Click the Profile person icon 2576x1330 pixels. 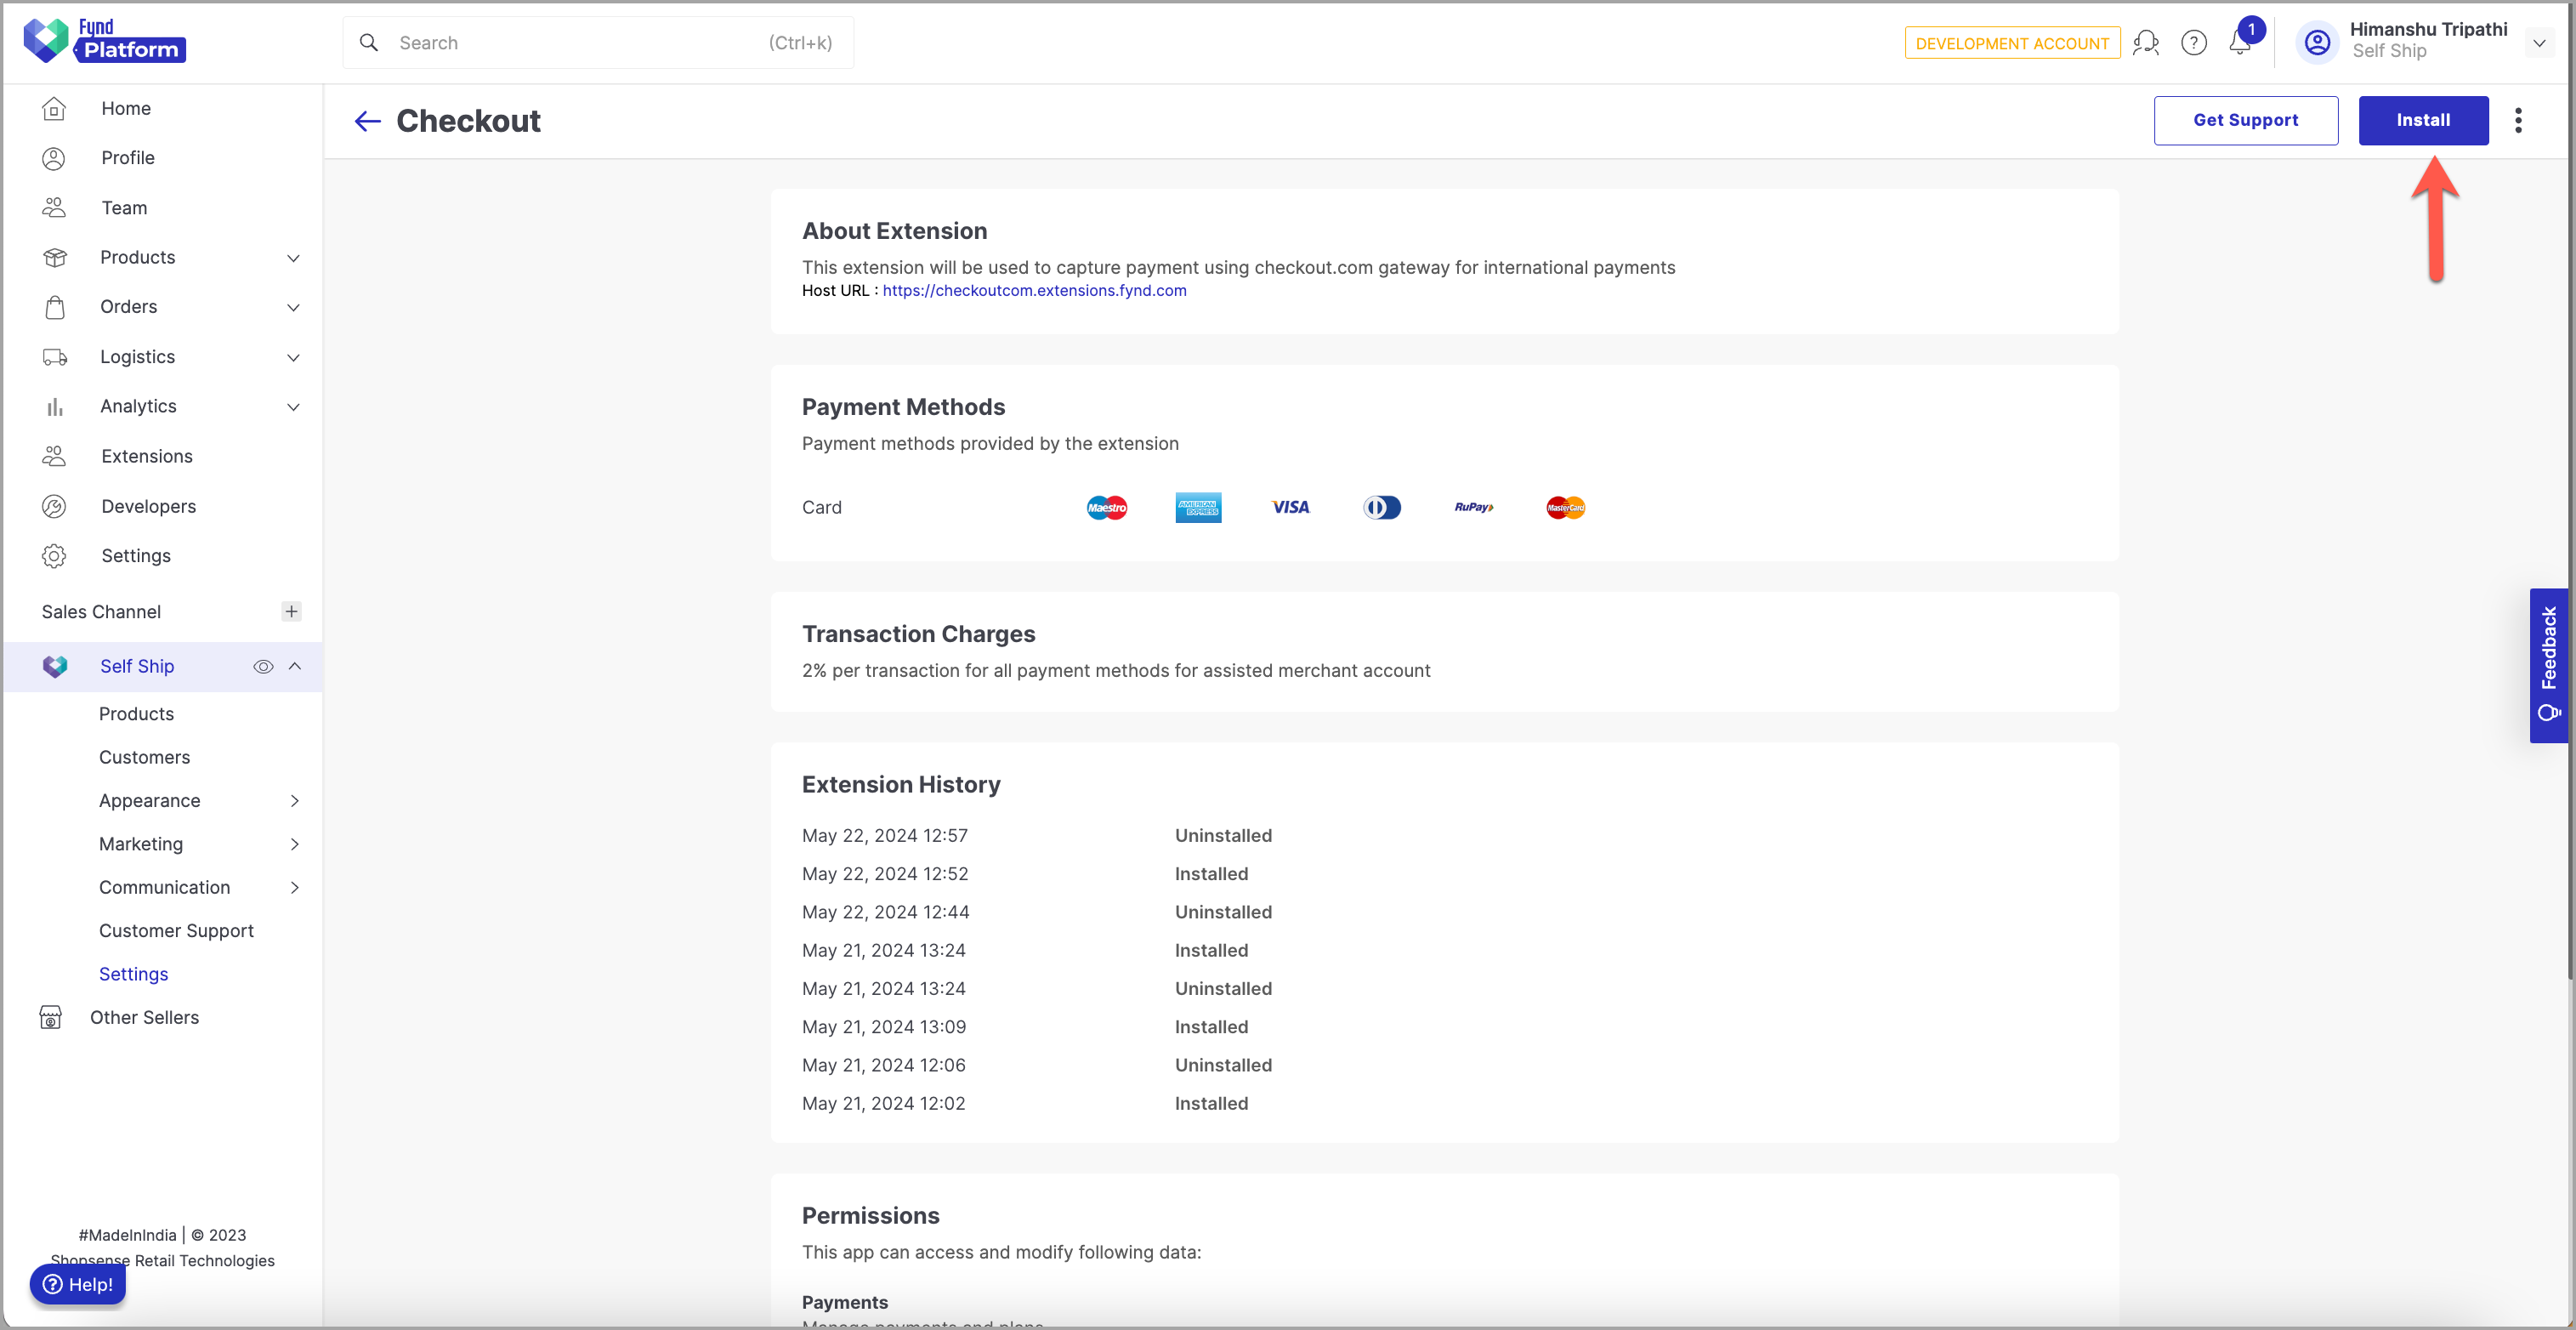[54, 158]
